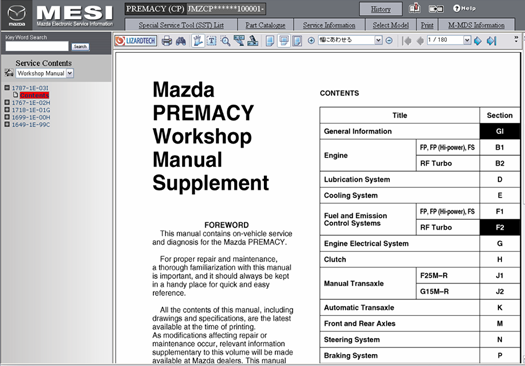Click the KeyWord Search input field
525x366 pixels.
pyautogui.click(x=37, y=47)
